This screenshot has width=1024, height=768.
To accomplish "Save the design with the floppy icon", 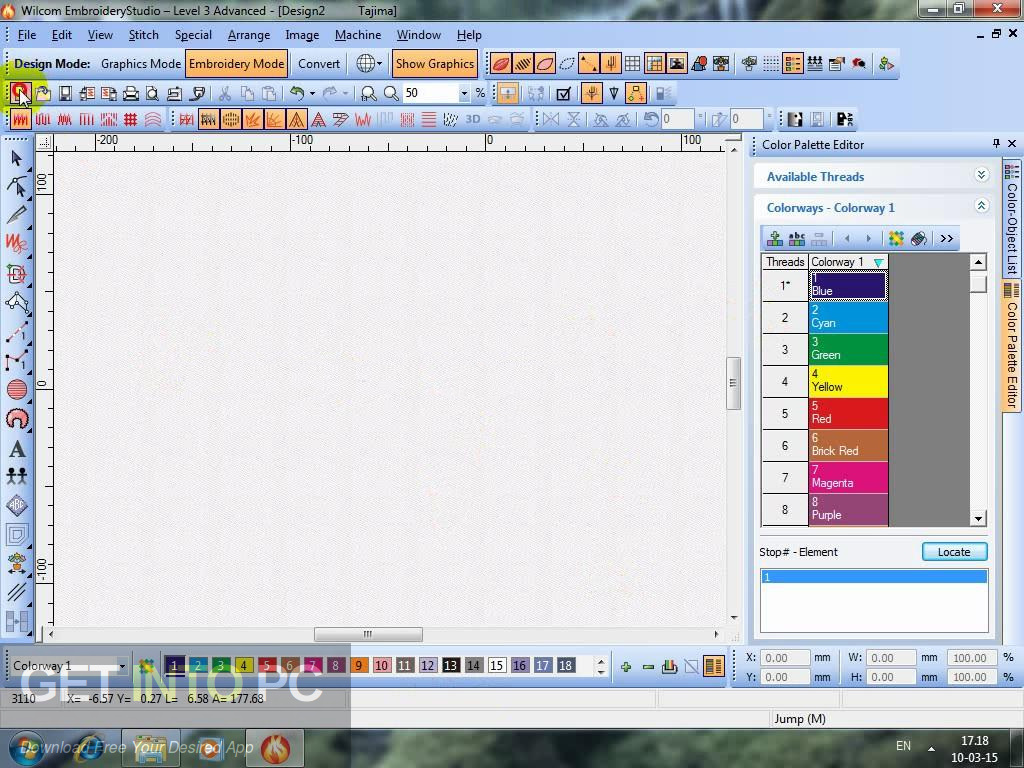I will tap(65, 93).
